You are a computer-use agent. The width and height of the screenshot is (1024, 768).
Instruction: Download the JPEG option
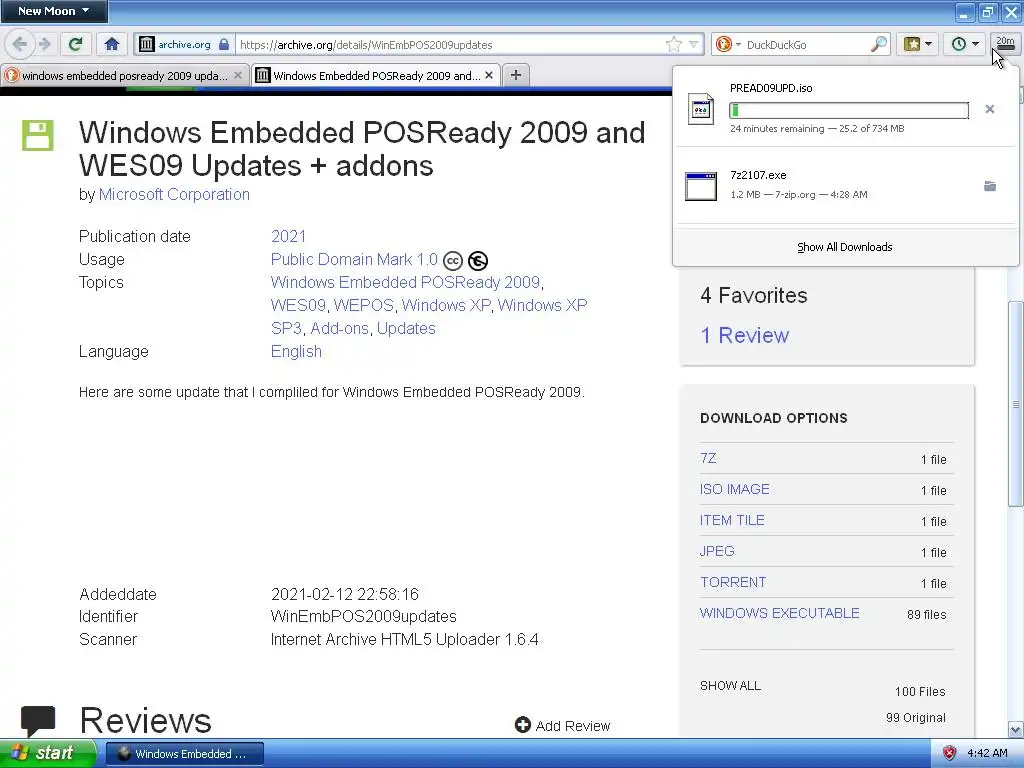[x=717, y=551]
